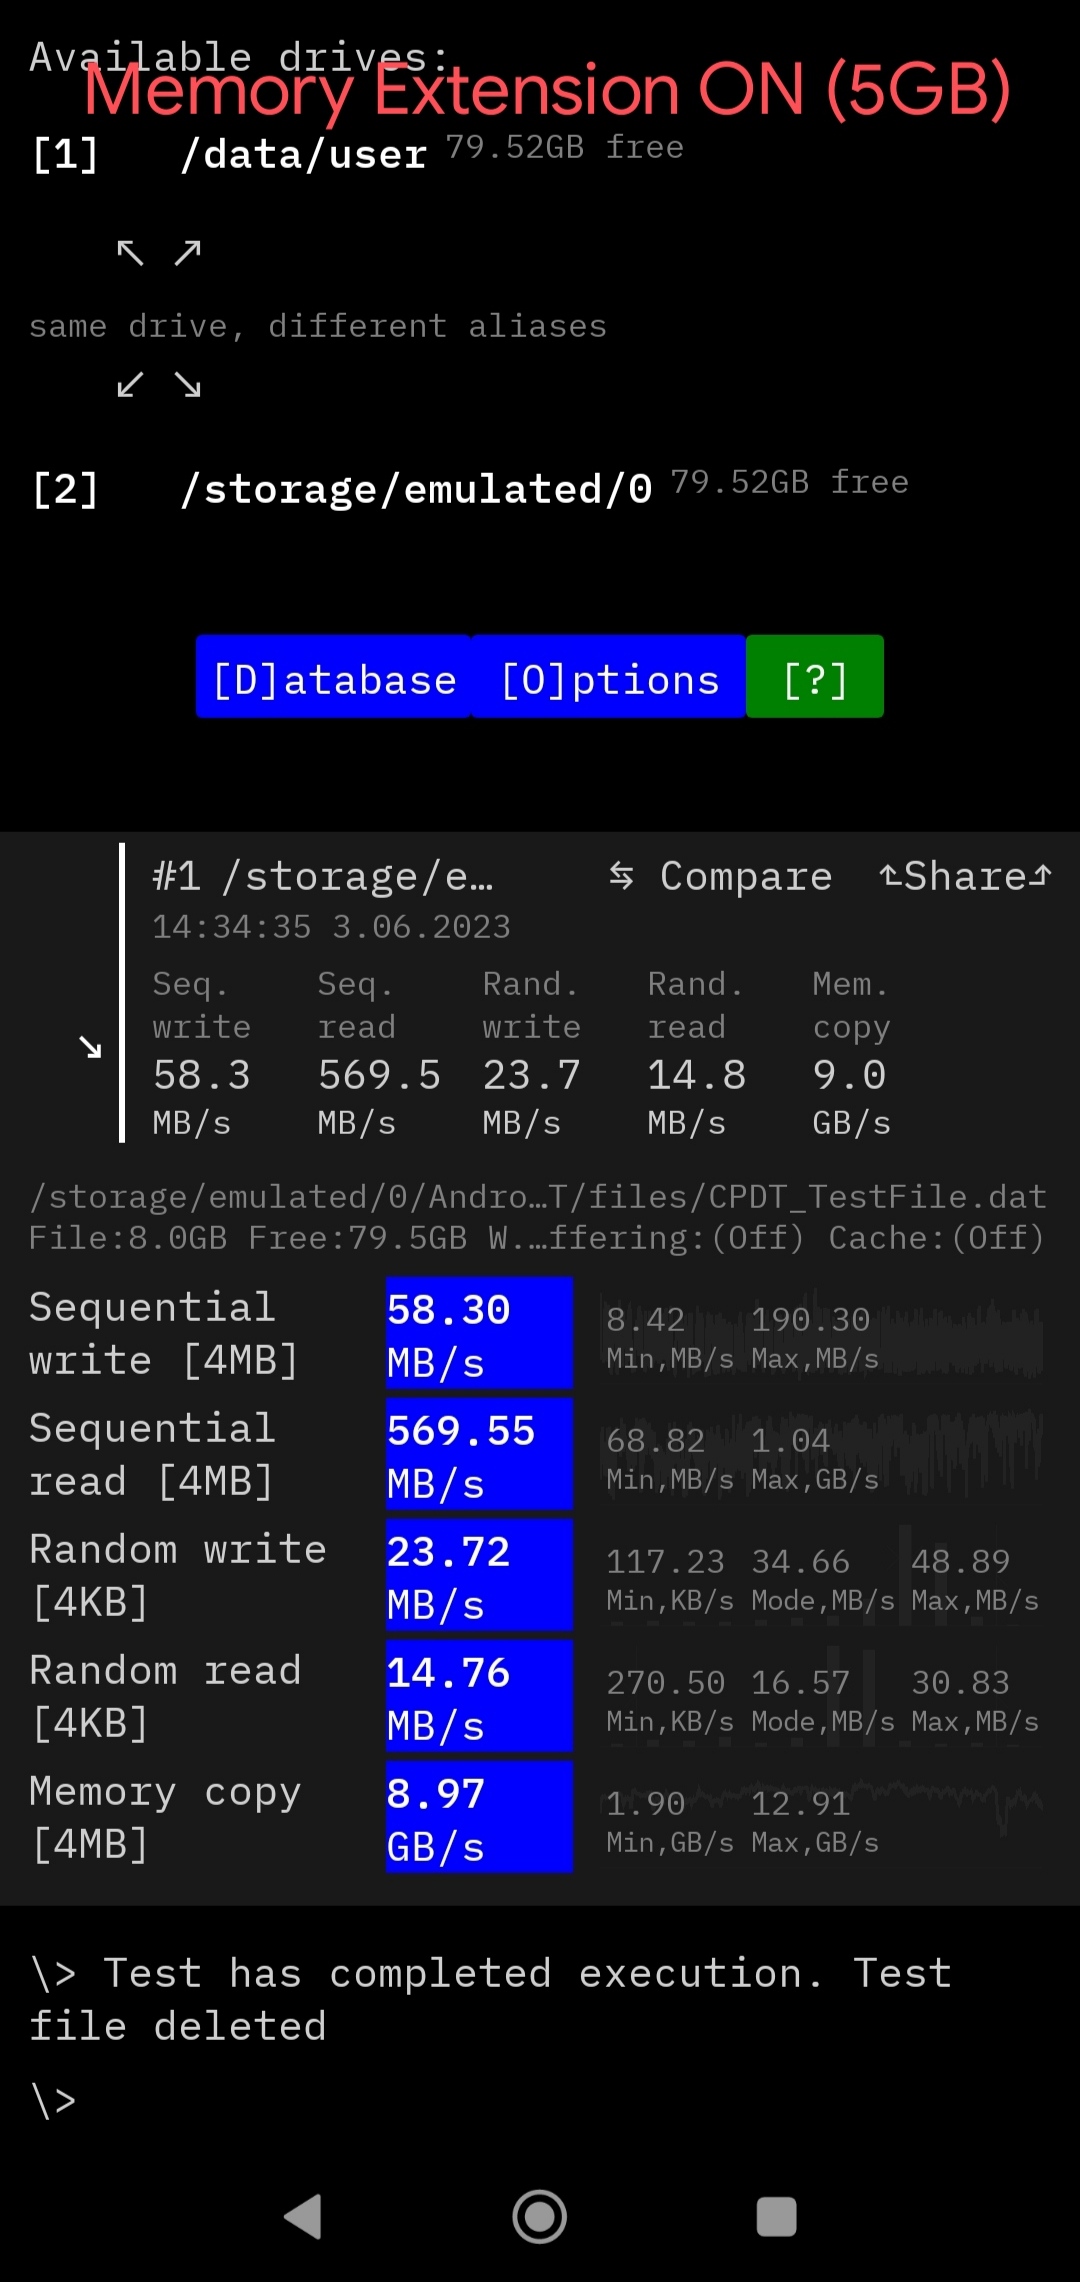The width and height of the screenshot is (1080, 2282).
Task: Open the [O]ptions button
Action: [609, 677]
